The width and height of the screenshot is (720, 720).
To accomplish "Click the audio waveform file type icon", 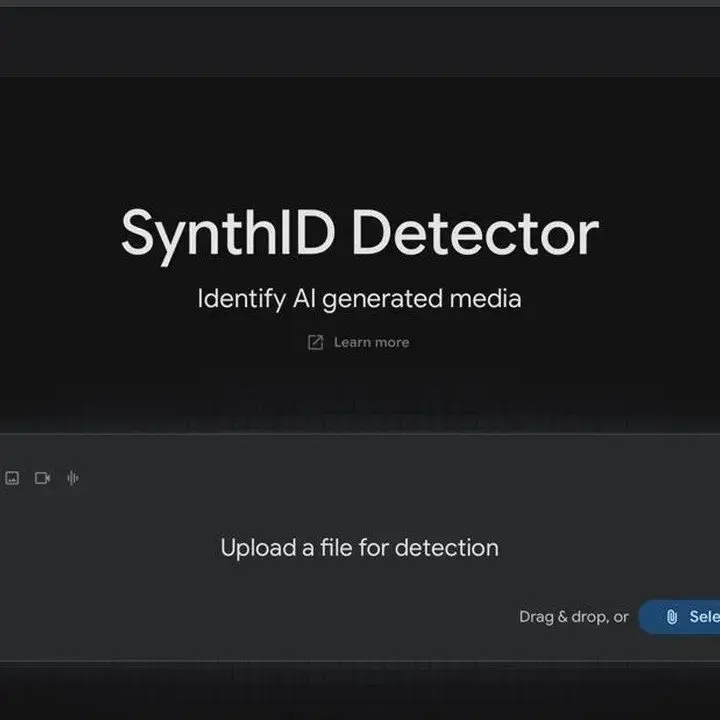I will click(x=73, y=478).
